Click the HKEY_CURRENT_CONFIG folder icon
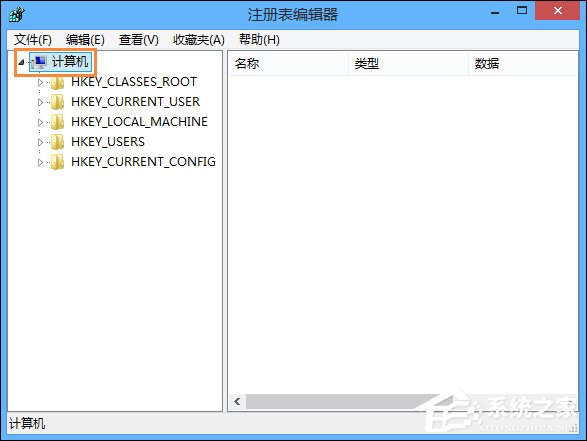The width and height of the screenshot is (587, 441). [x=57, y=162]
